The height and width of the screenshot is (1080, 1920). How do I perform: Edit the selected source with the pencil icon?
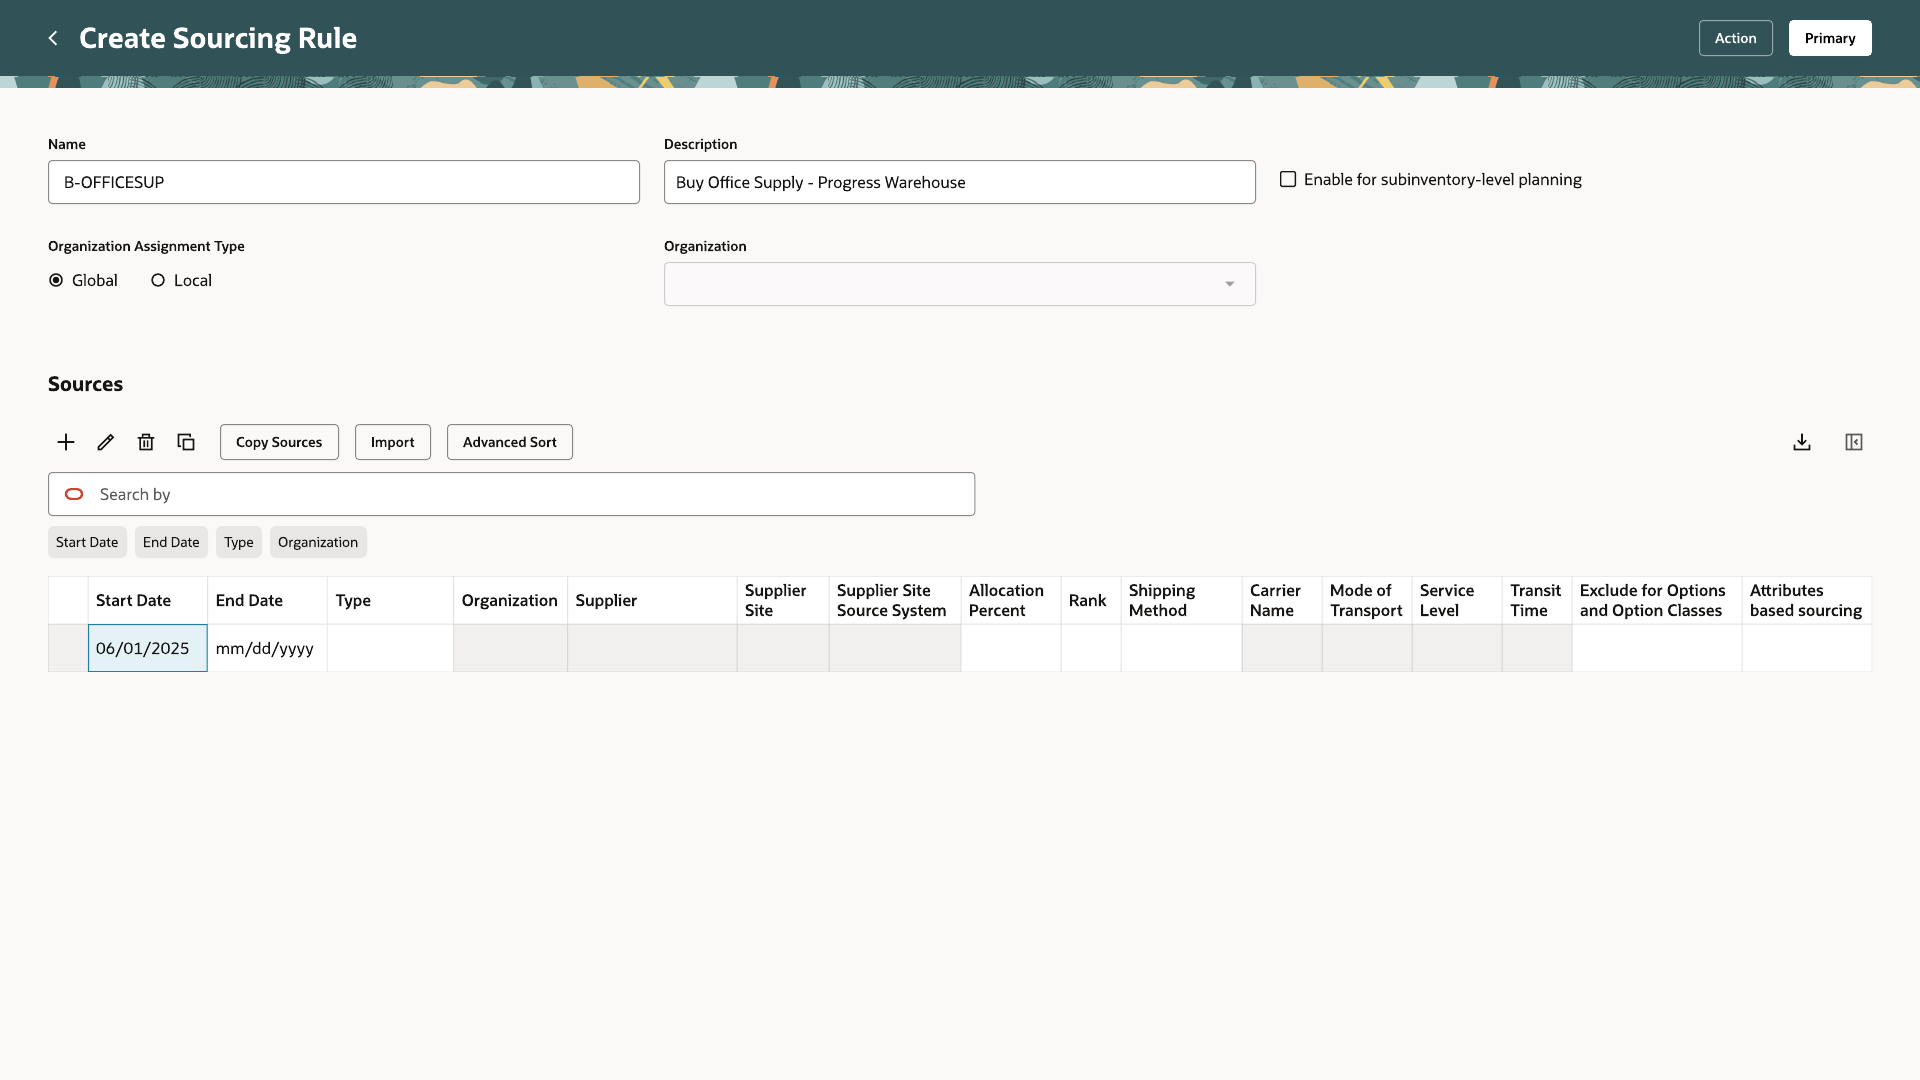[106, 442]
